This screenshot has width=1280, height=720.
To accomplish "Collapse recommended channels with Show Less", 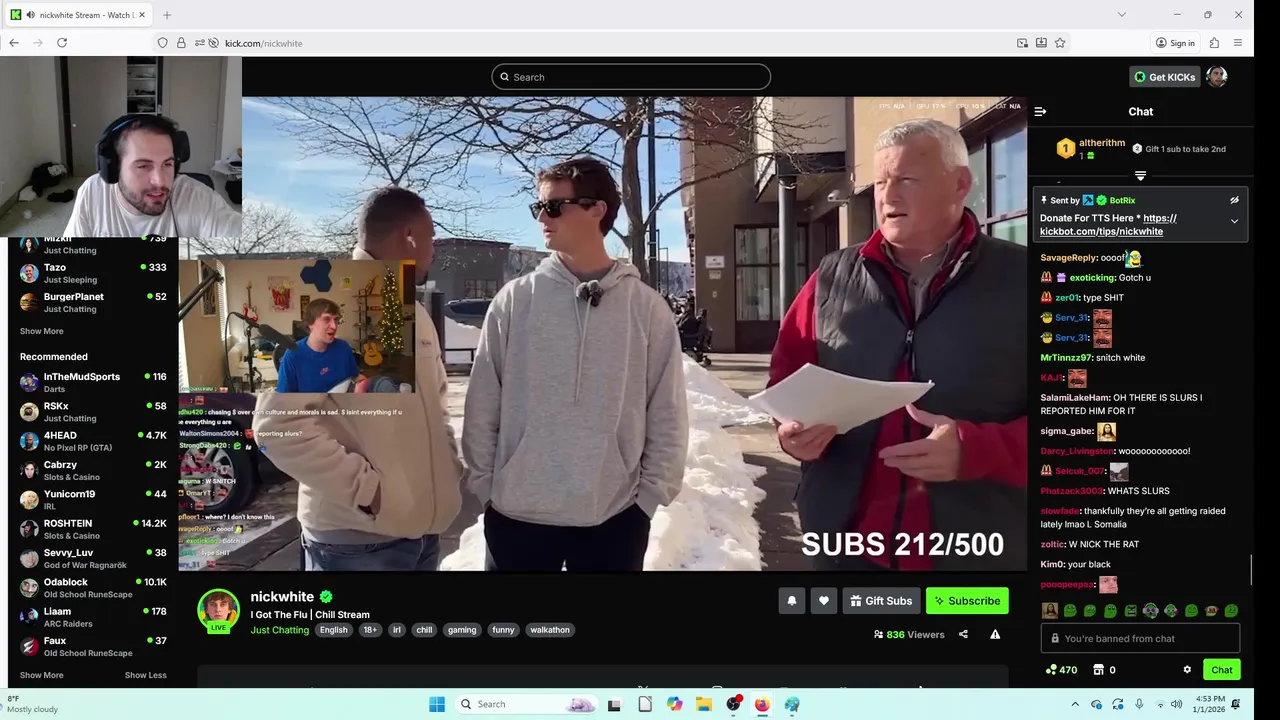I will (146, 675).
